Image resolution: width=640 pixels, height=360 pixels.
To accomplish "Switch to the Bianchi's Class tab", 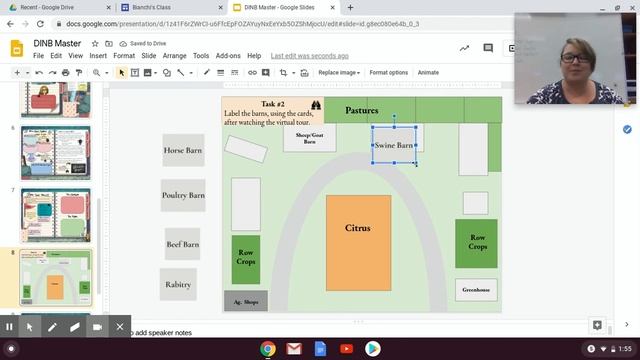I will (172, 7).
